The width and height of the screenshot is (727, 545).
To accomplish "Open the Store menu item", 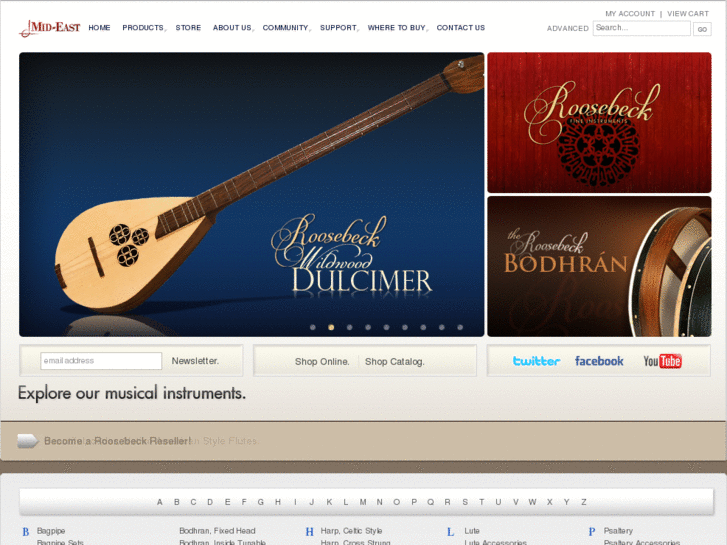I will point(188,28).
